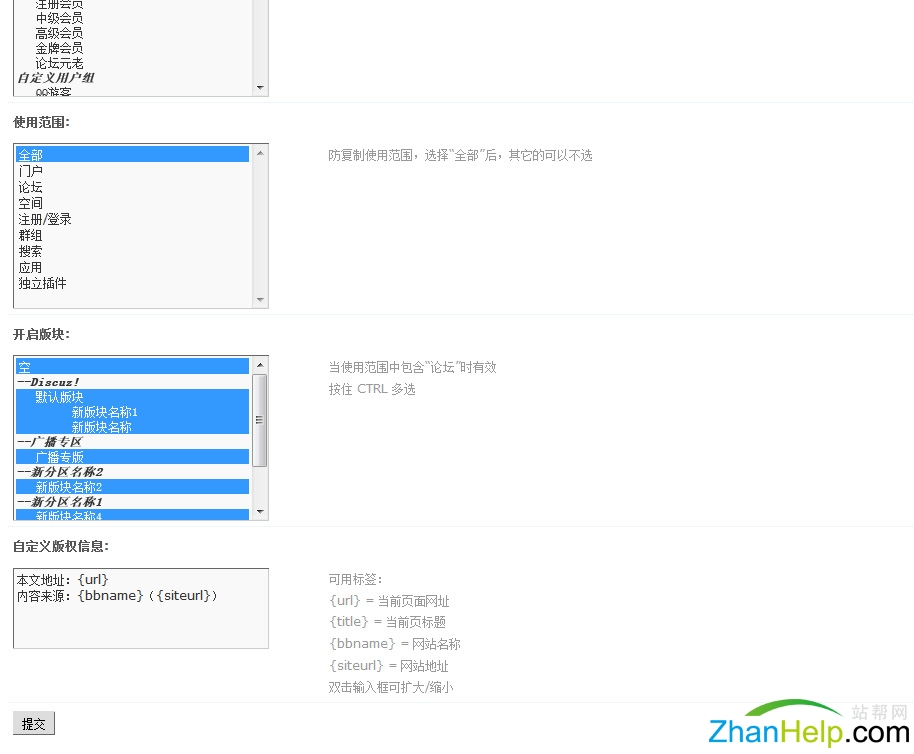The width and height of the screenshot is (914, 754).
Task: Click the 提交 submit button
Action: [x=34, y=723]
